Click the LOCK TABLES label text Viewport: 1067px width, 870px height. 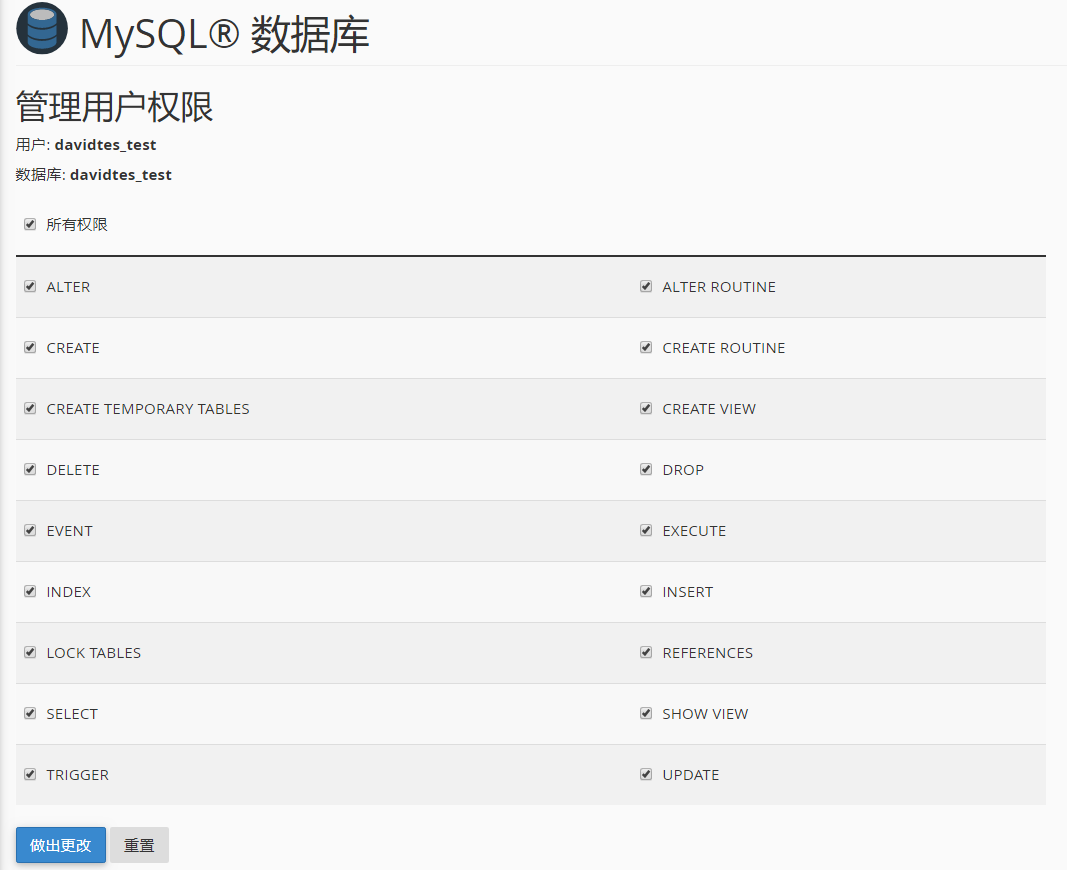pyautogui.click(x=94, y=653)
